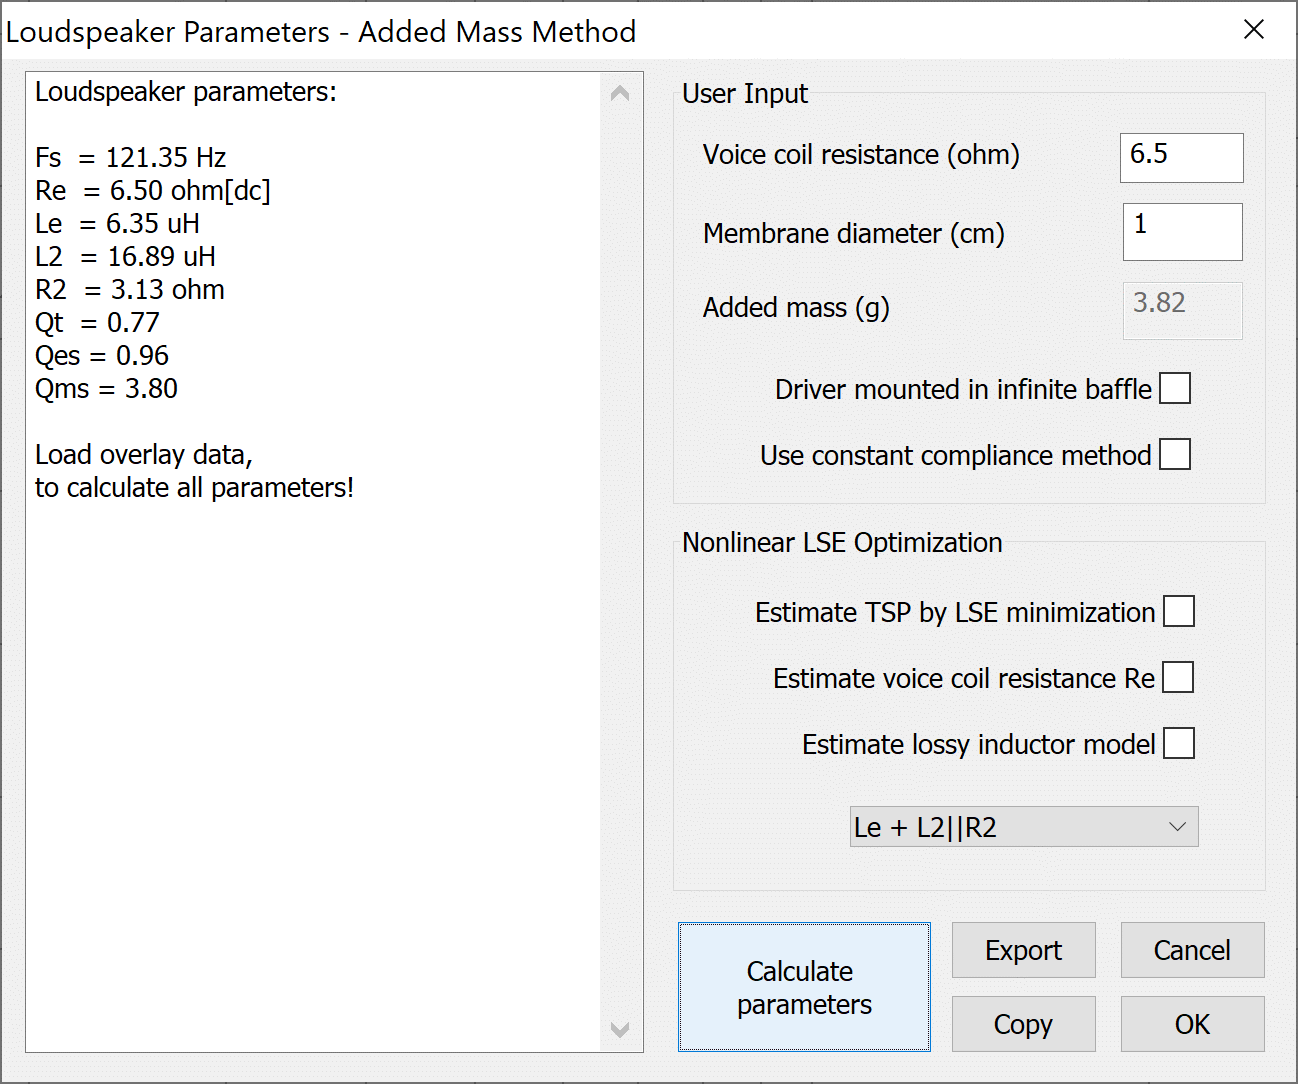This screenshot has height=1084, width=1298.
Task: Focus the Membrane diameter input field
Action: [x=1182, y=232]
